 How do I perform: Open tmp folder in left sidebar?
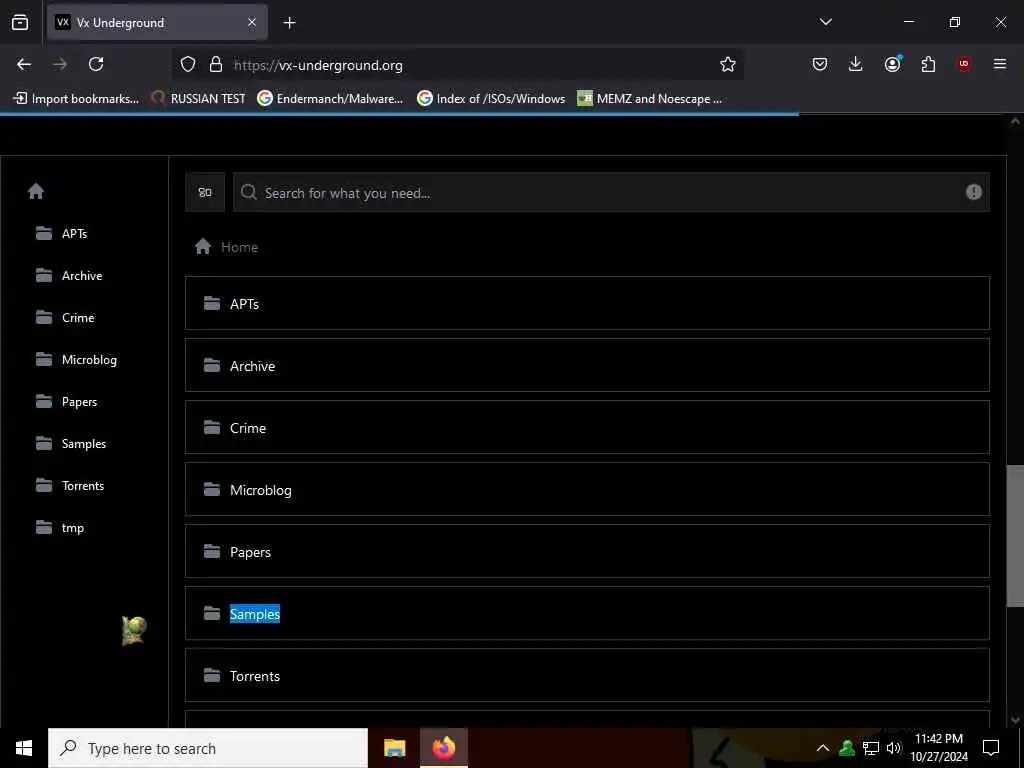(x=60, y=528)
